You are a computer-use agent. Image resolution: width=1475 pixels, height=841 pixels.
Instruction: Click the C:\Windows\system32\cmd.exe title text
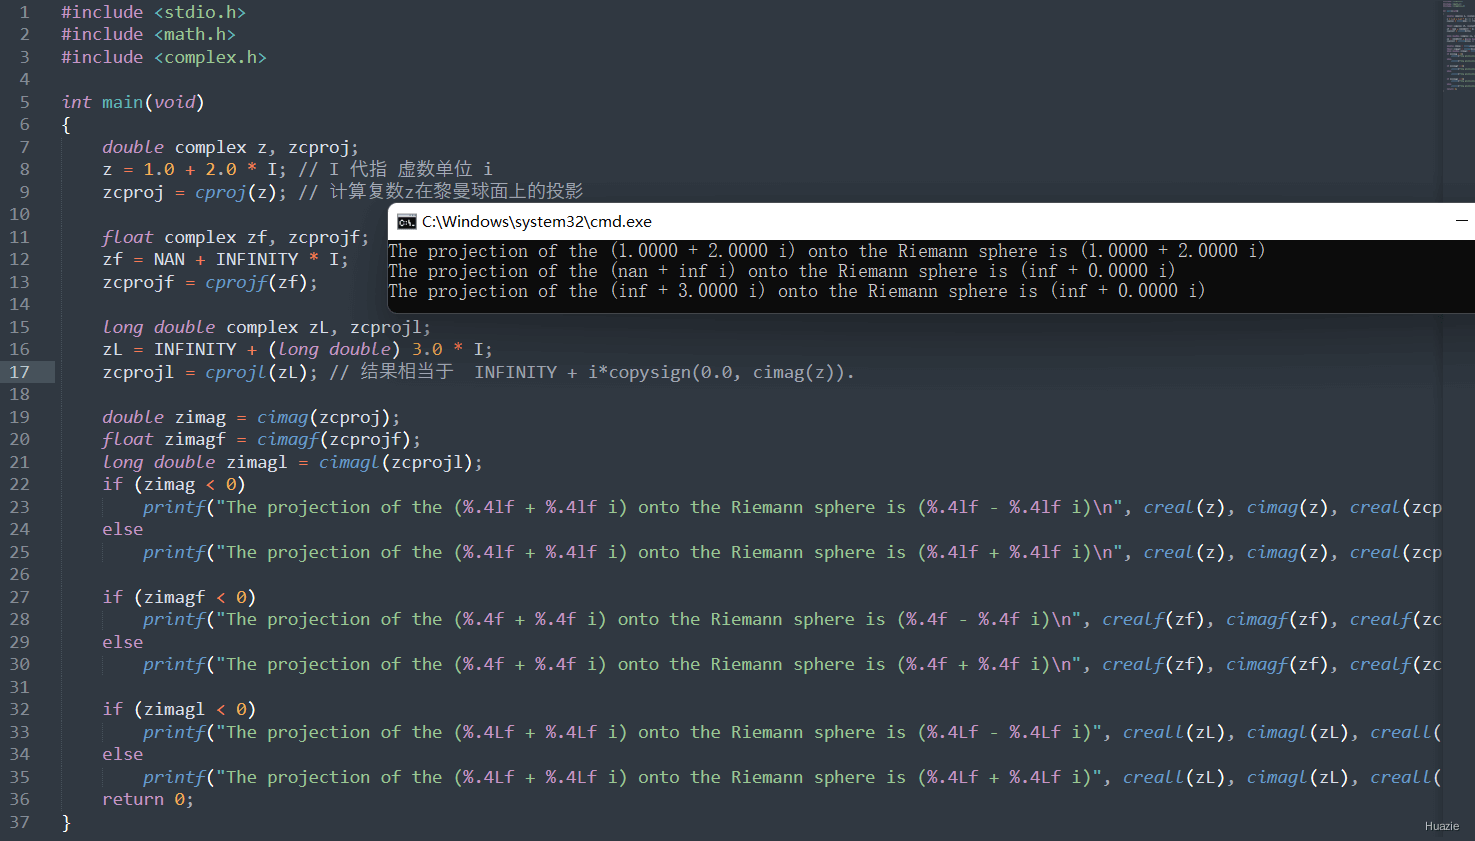[537, 222]
